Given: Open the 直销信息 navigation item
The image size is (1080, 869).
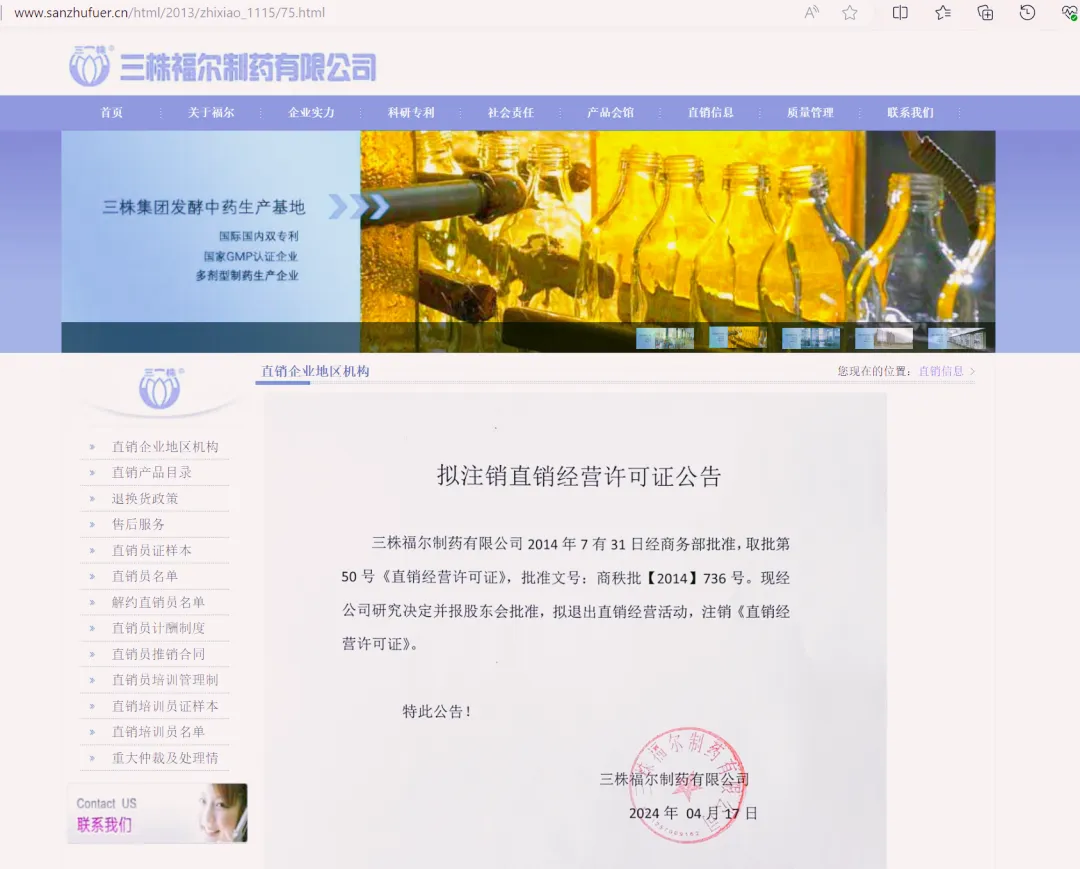Looking at the screenshot, I should point(710,112).
